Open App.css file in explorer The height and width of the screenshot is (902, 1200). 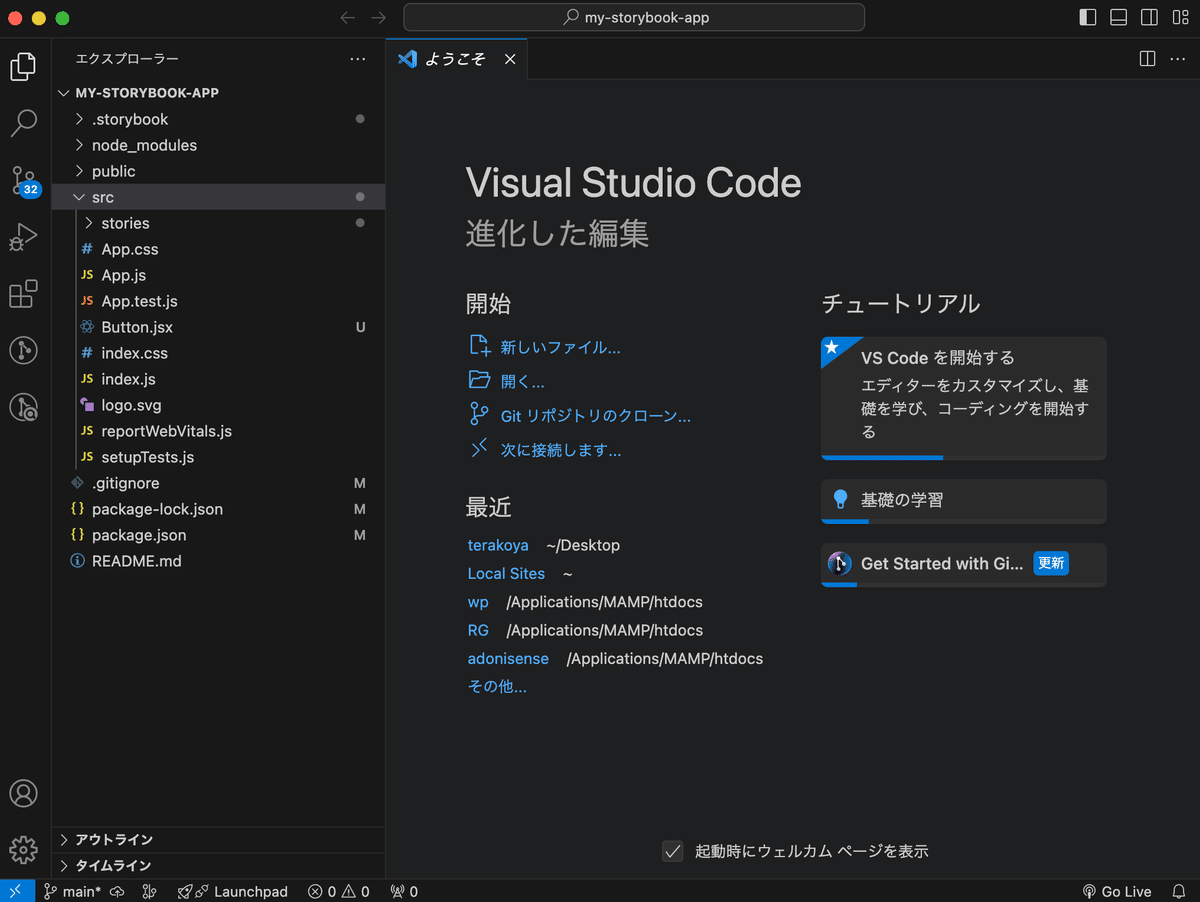click(x=218, y=249)
